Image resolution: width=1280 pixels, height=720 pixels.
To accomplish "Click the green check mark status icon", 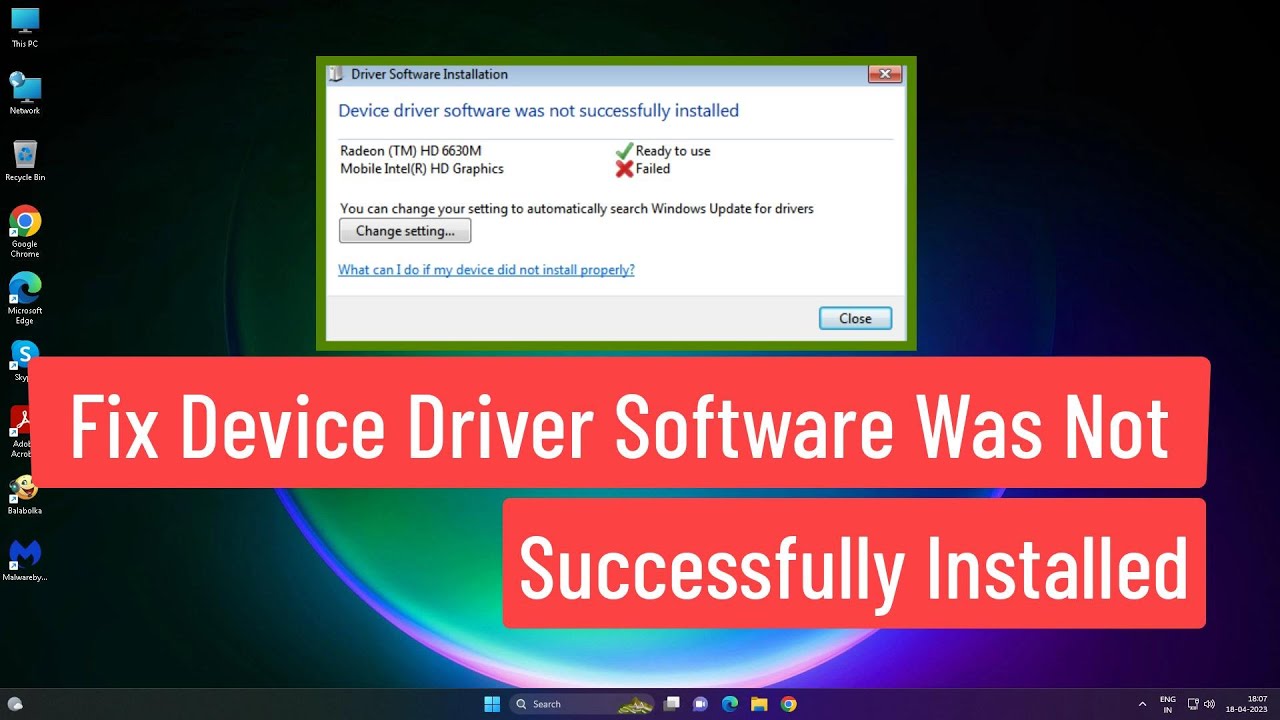I will click(x=624, y=150).
